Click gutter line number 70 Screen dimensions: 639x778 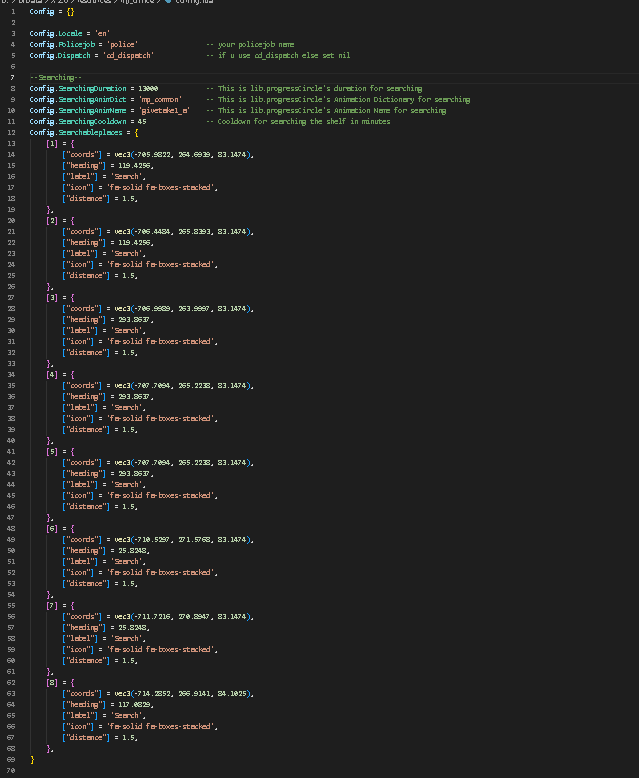point(11,771)
